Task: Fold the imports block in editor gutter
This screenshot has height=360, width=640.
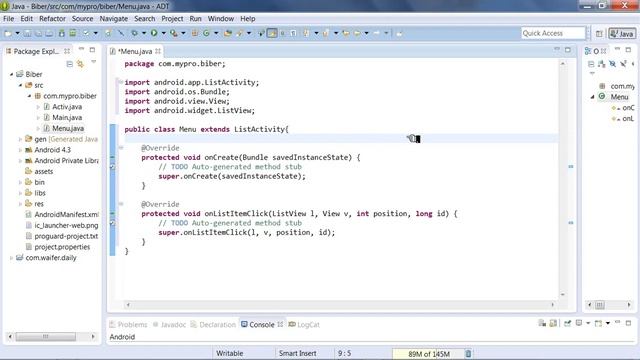Action: pos(121,82)
